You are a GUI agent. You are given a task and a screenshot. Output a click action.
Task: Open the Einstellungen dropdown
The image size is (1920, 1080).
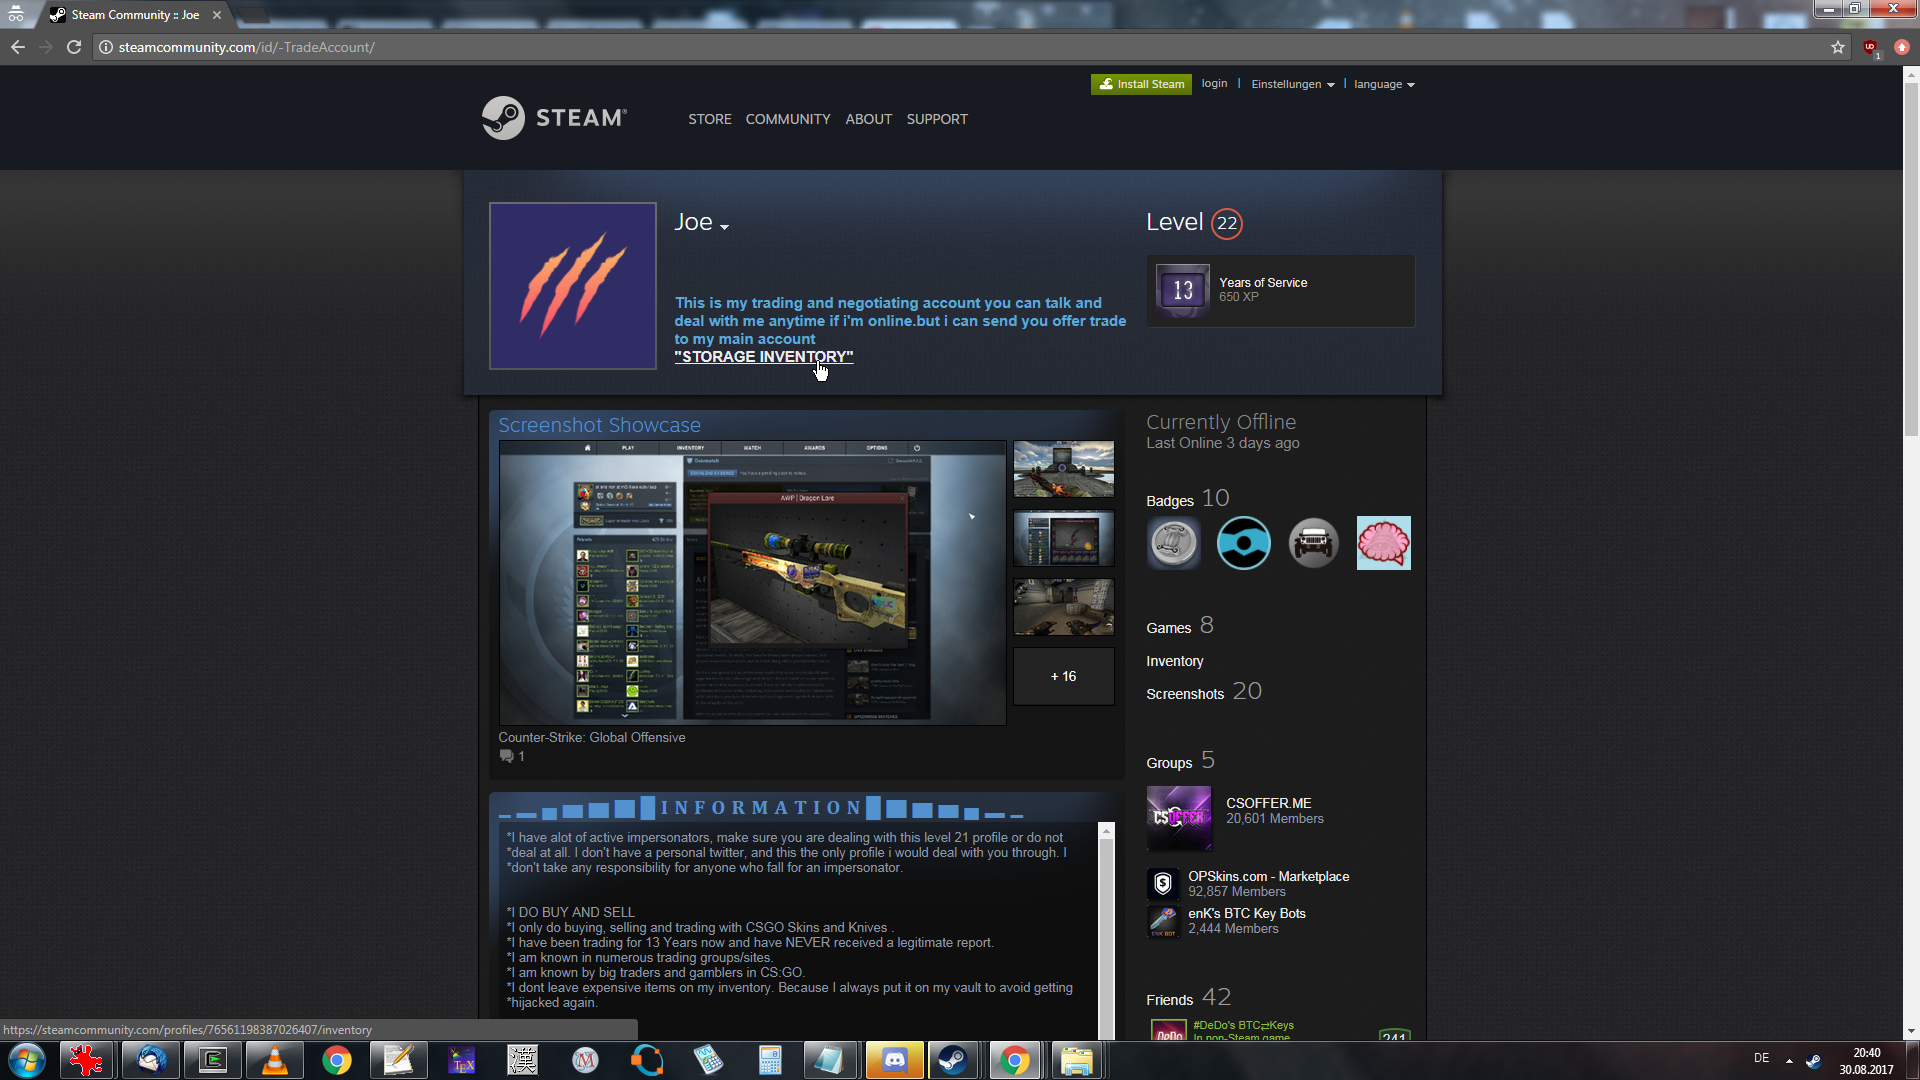pyautogui.click(x=1292, y=84)
